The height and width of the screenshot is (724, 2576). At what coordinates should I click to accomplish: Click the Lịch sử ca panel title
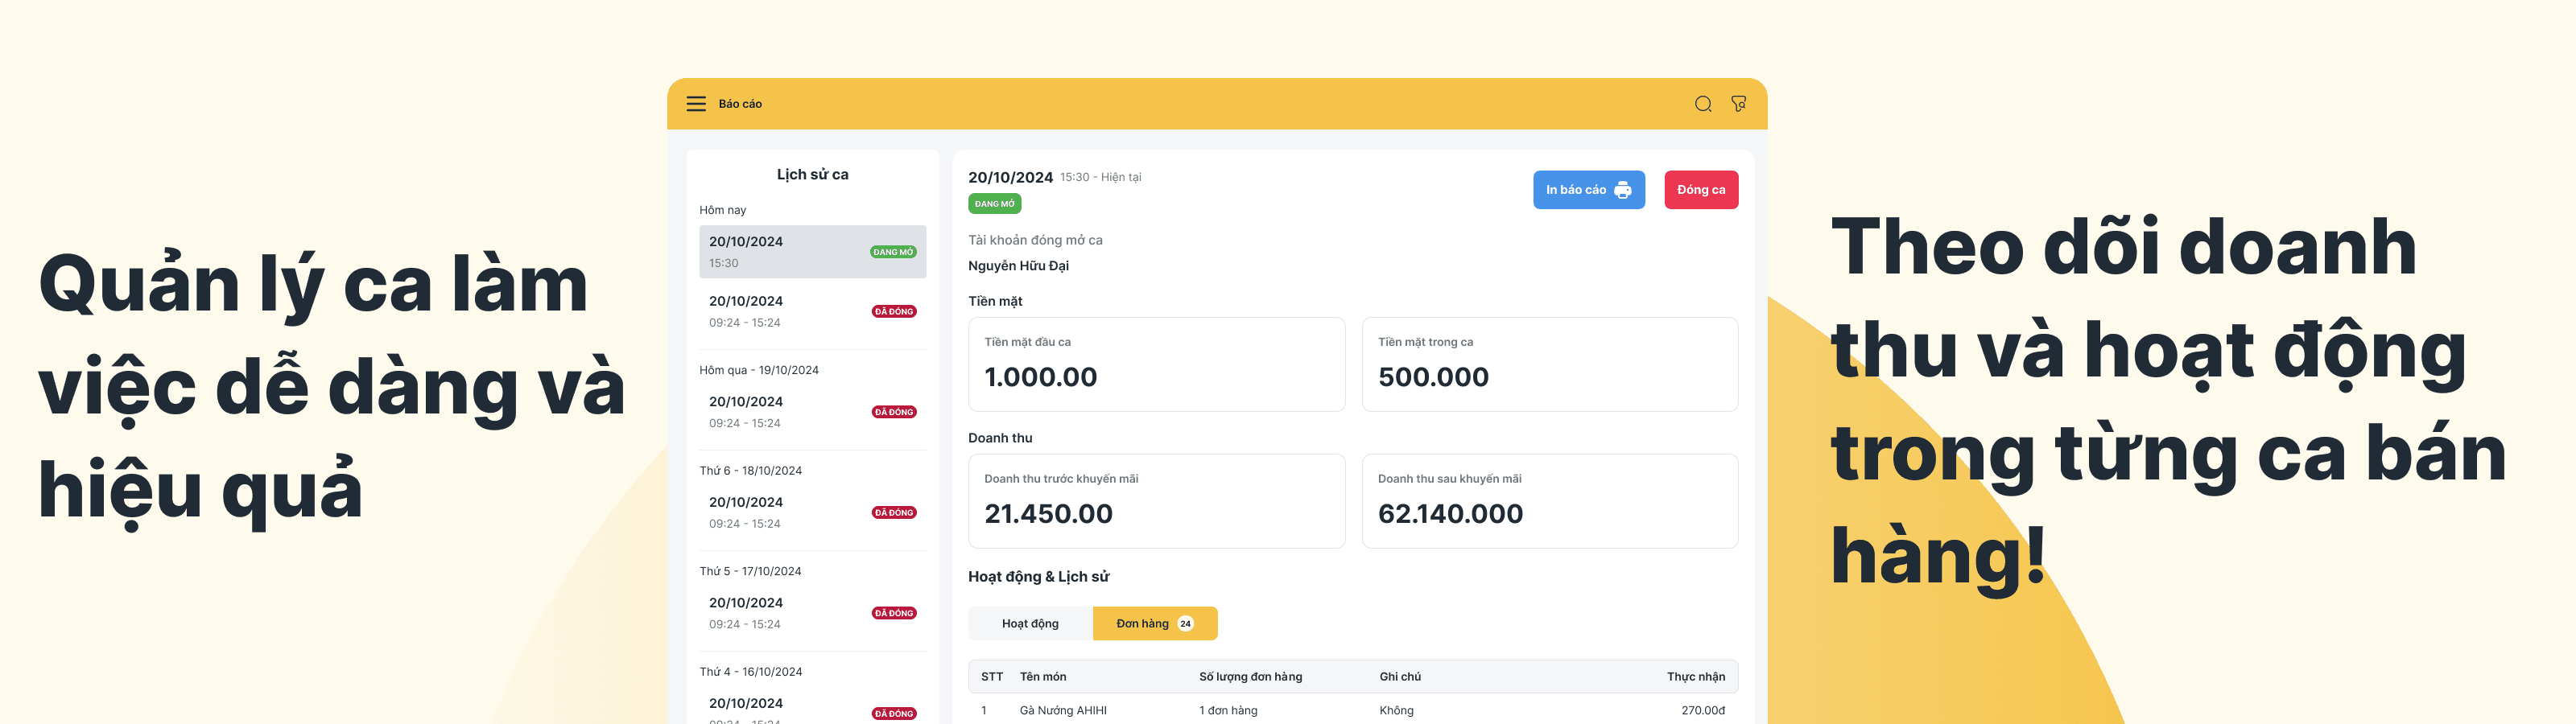click(x=812, y=174)
